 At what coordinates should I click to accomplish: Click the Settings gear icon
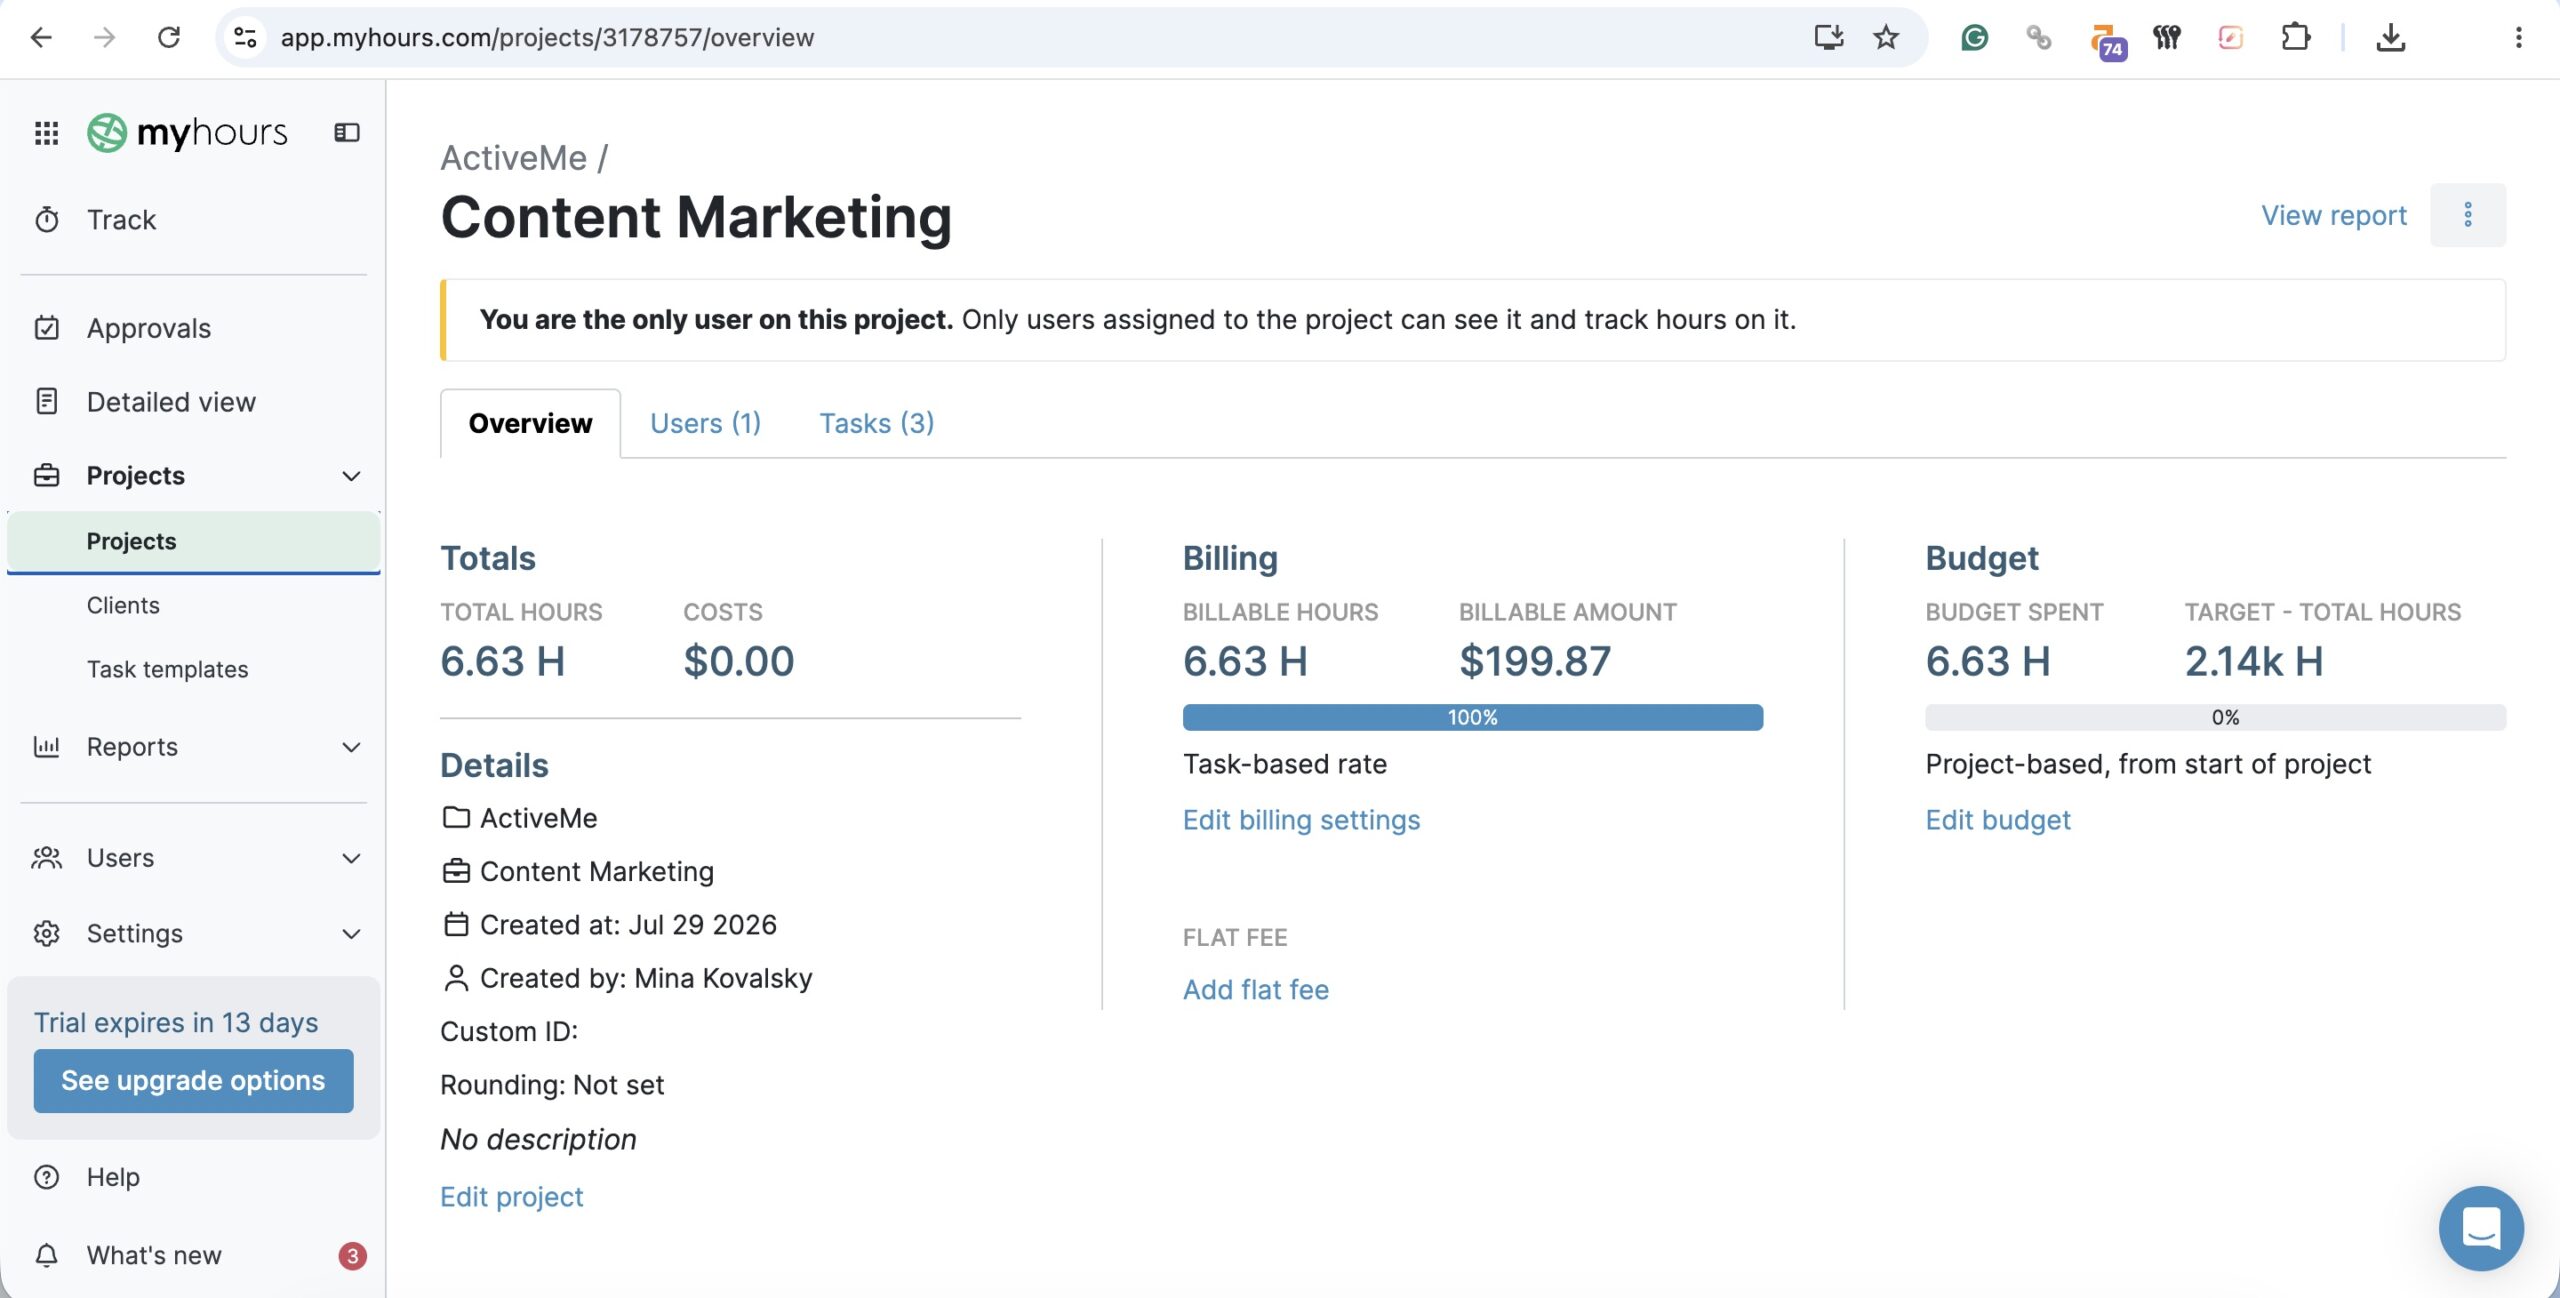point(47,933)
